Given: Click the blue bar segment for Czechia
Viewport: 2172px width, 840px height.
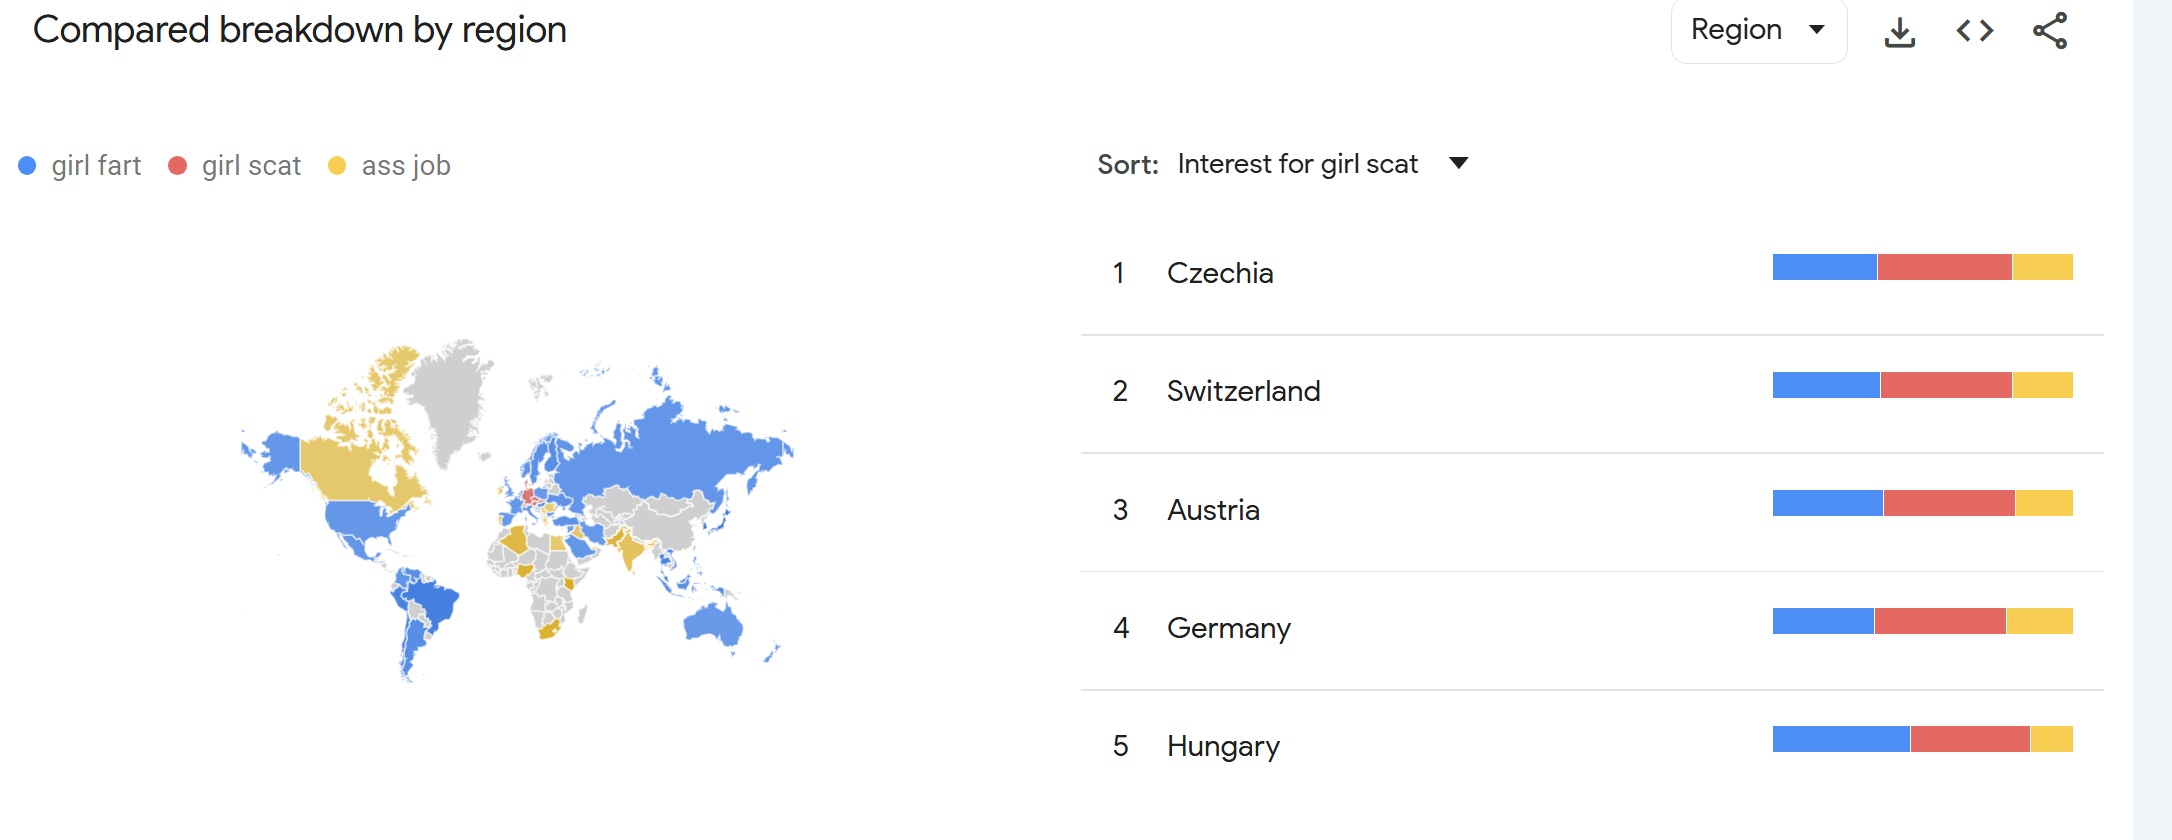Looking at the screenshot, I should pos(1824,267).
